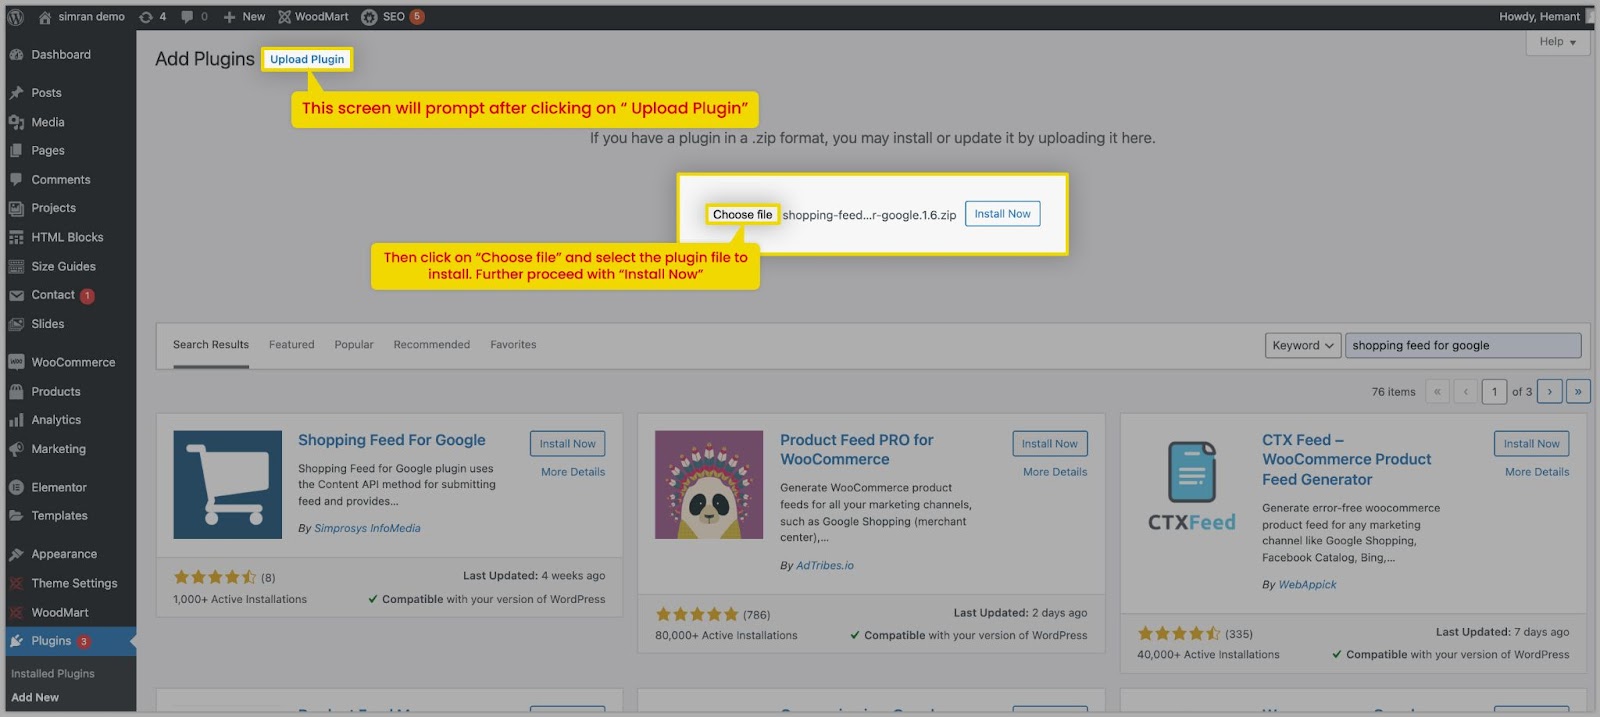
Task: Open the comments bubble icon in admin bar
Action: click(x=187, y=17)
